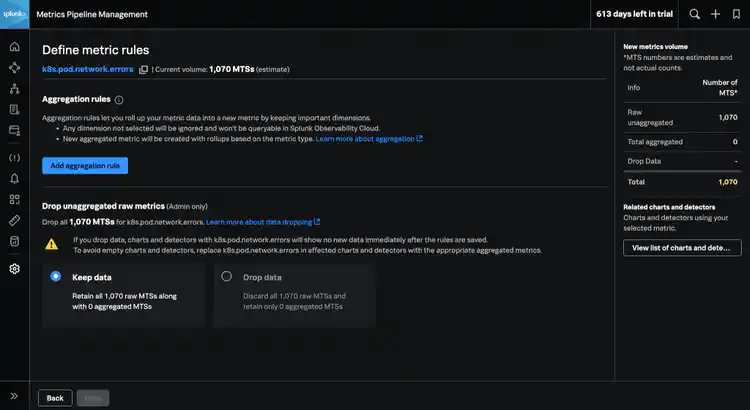
Task: Click the Aggregation rules info icon
Action: pos(119,100)
